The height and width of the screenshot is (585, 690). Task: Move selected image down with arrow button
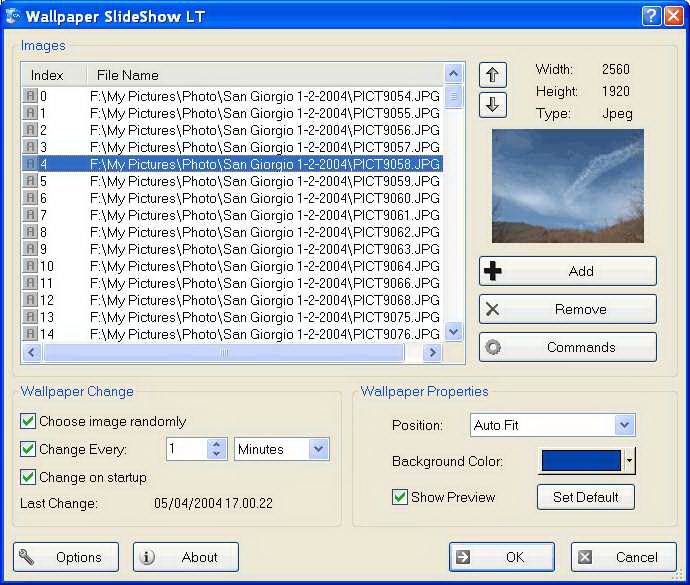coord(492,105)
